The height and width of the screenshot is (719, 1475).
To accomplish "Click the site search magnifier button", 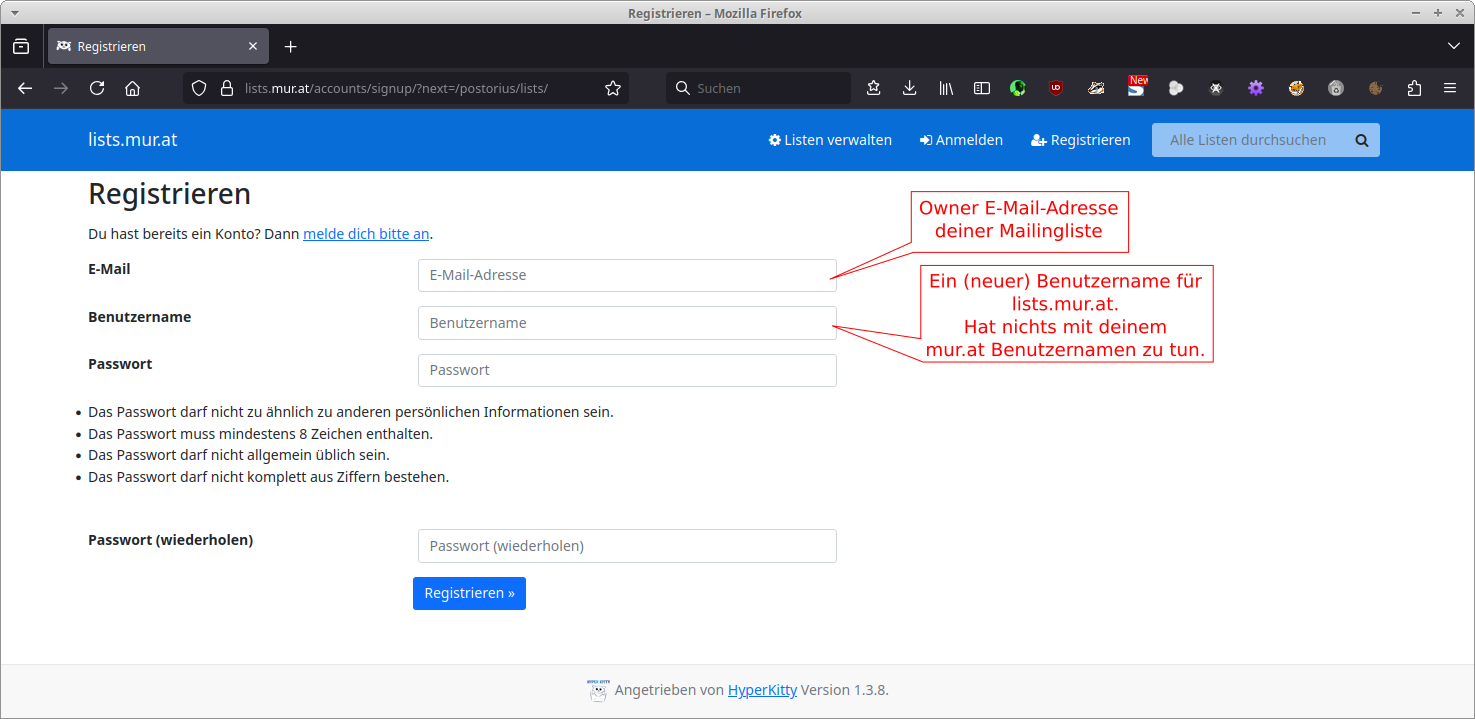I will 1361,140.
